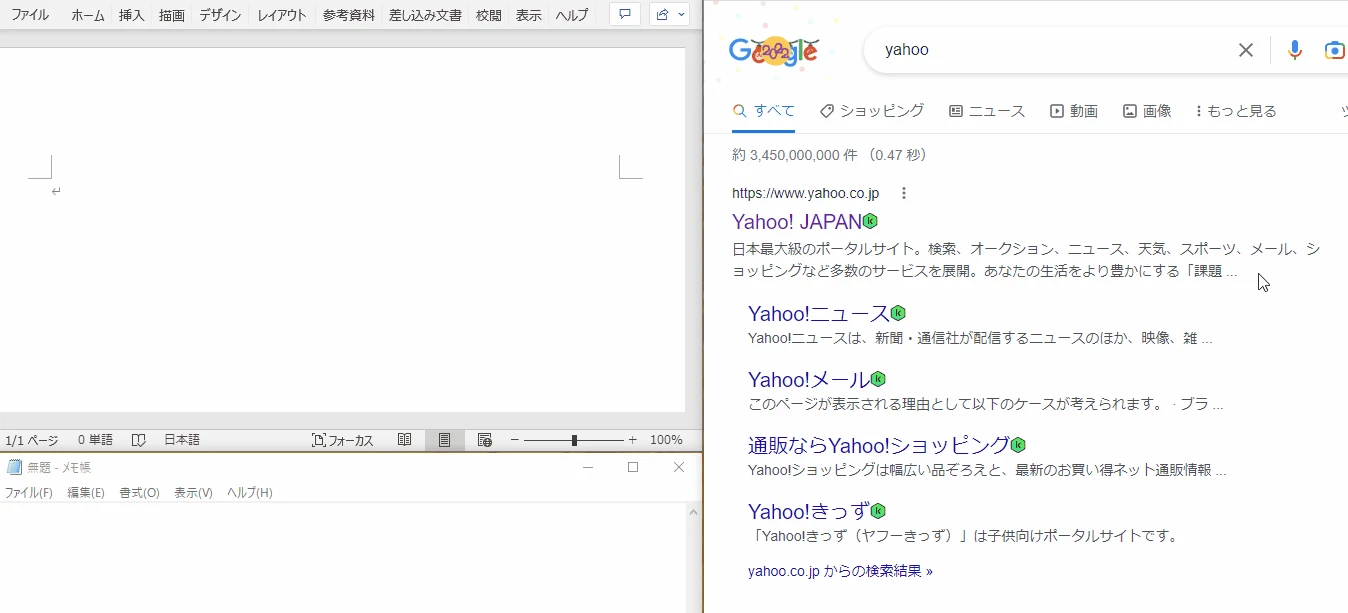The height and width of the screenshot is (613, 1348).
Task: Clear the search query with X icon
Action: tap(1246, 50)
